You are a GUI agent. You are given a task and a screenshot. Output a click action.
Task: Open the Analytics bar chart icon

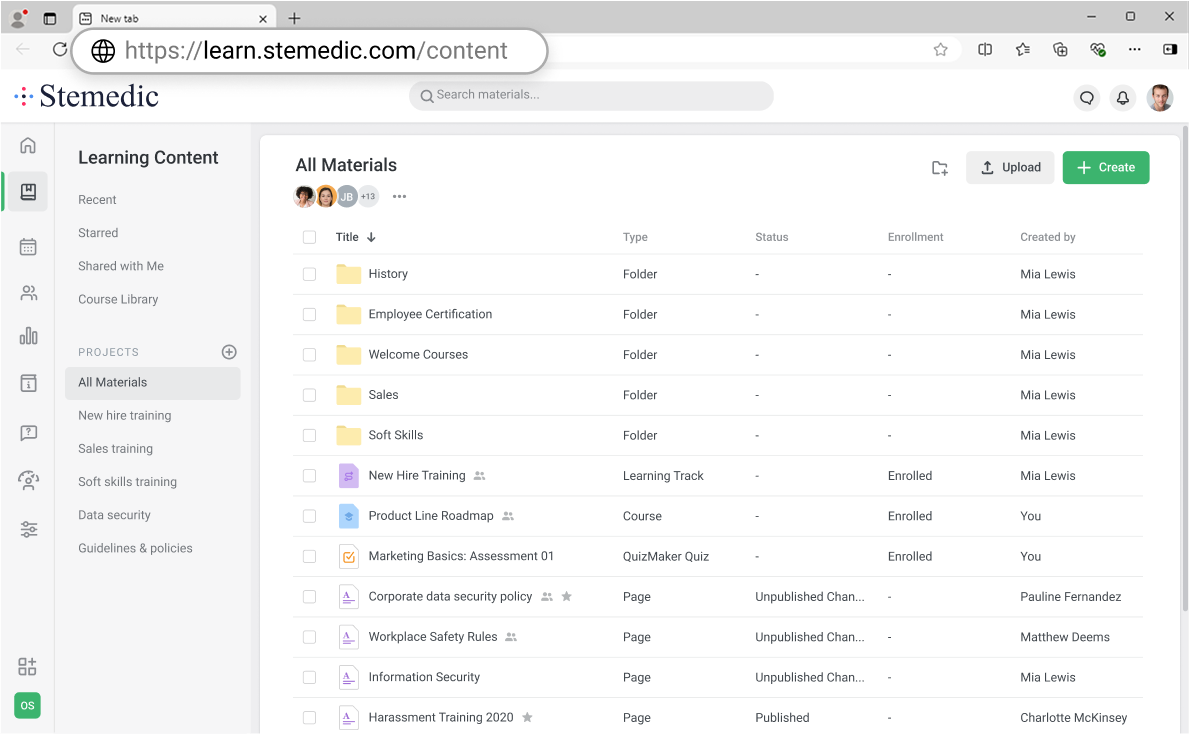(x=27, y=336)
